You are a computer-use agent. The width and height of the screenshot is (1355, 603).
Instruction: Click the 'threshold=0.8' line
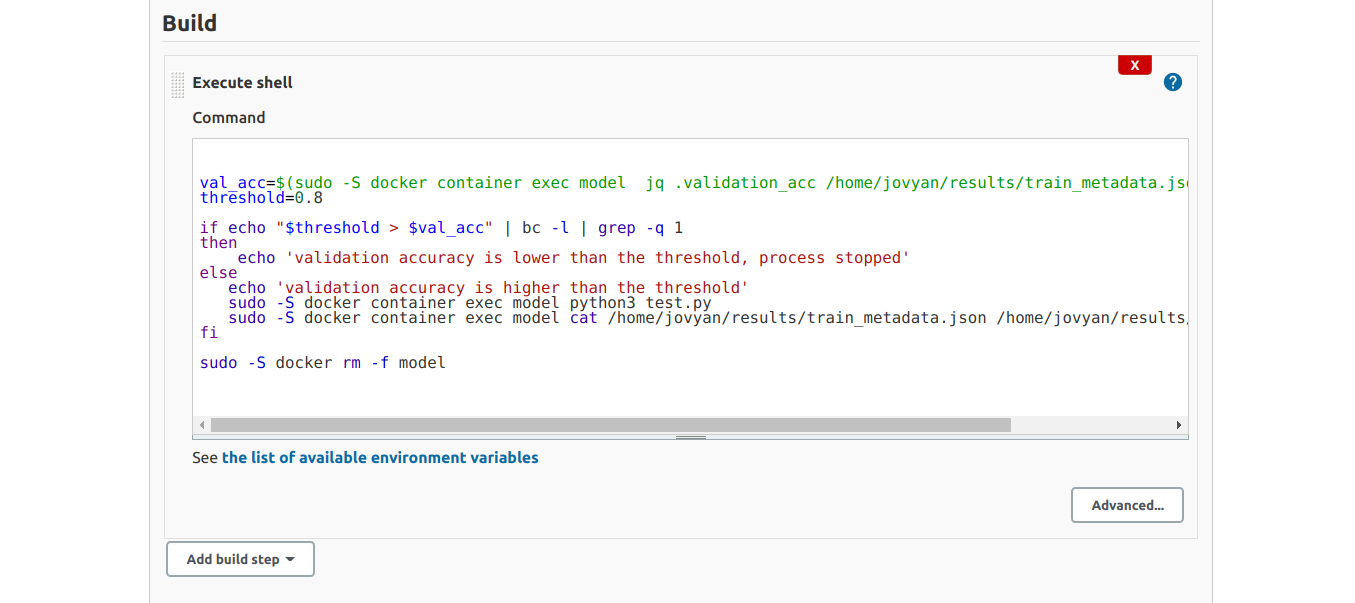[x=261, y=198]
